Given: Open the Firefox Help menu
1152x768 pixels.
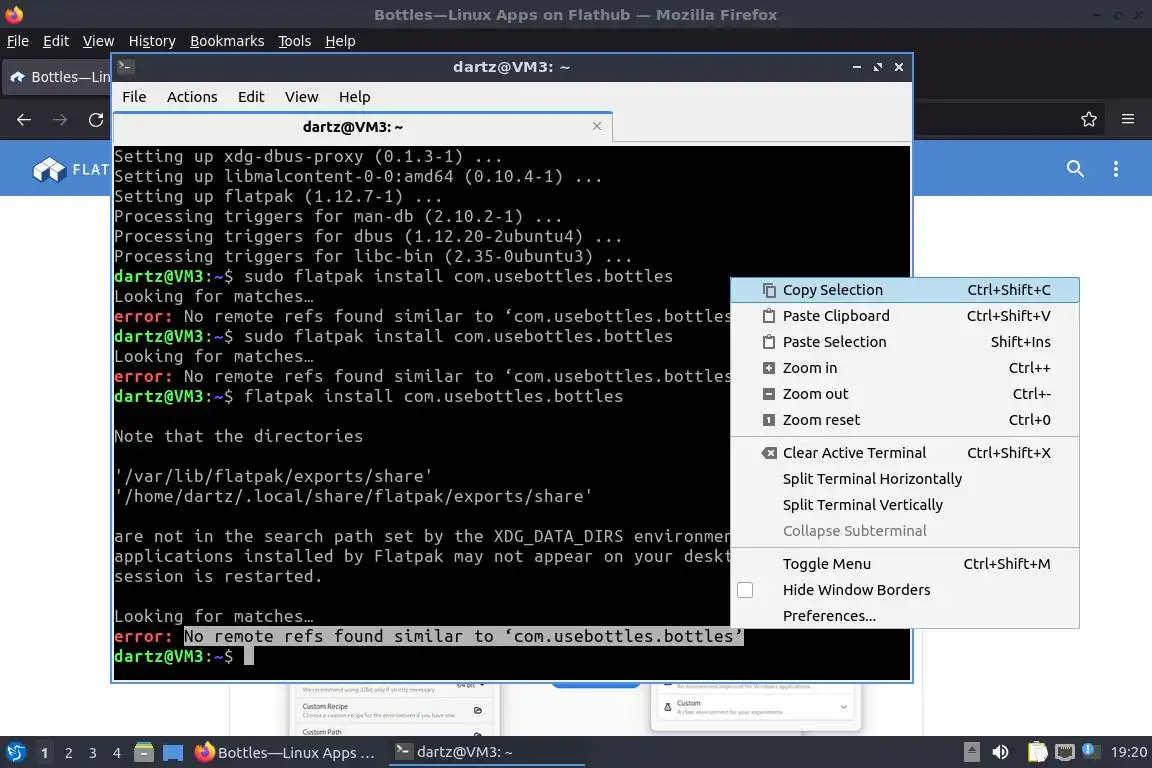Looking at the screenshot, I should (x=340, y=41).
